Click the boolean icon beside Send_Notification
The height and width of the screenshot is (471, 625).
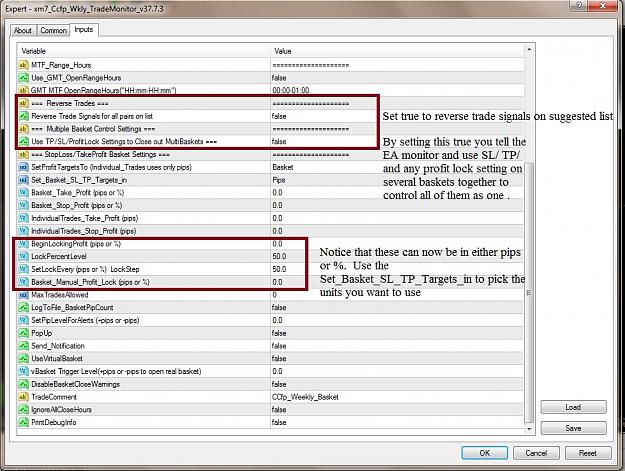[24, 345]
